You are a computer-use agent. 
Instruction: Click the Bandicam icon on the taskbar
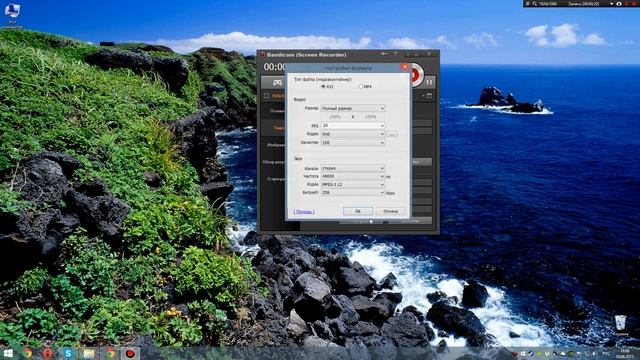coord(130,353)
